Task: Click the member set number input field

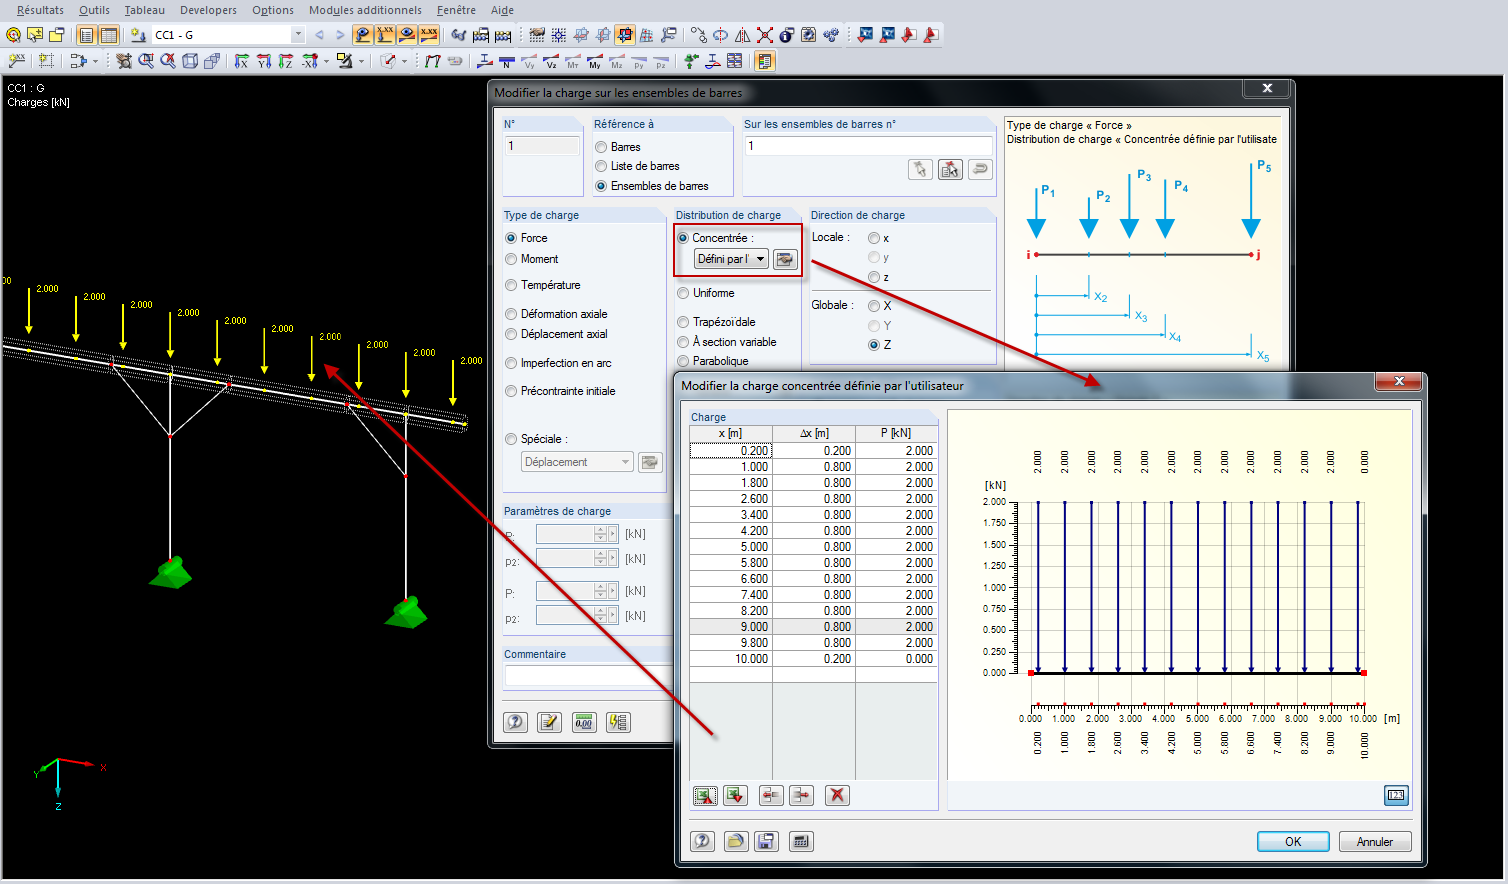Action: (x=868, y=146)
